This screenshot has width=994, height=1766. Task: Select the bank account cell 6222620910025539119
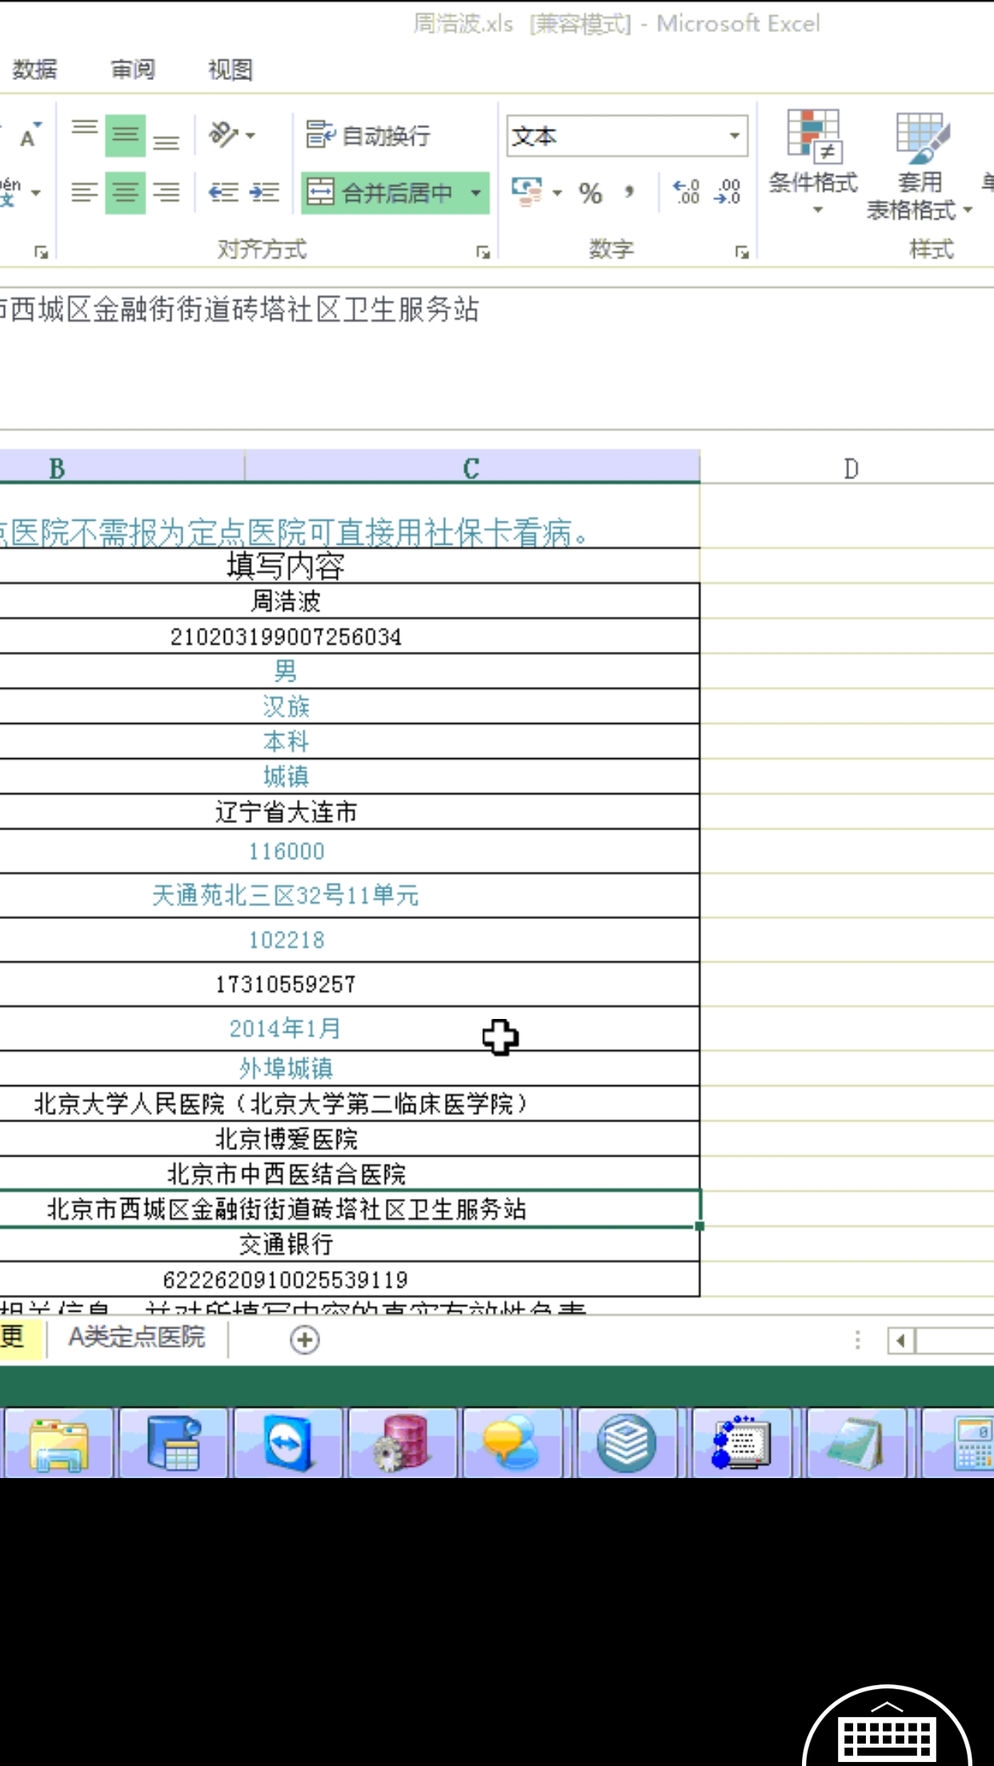(350, 1279)
